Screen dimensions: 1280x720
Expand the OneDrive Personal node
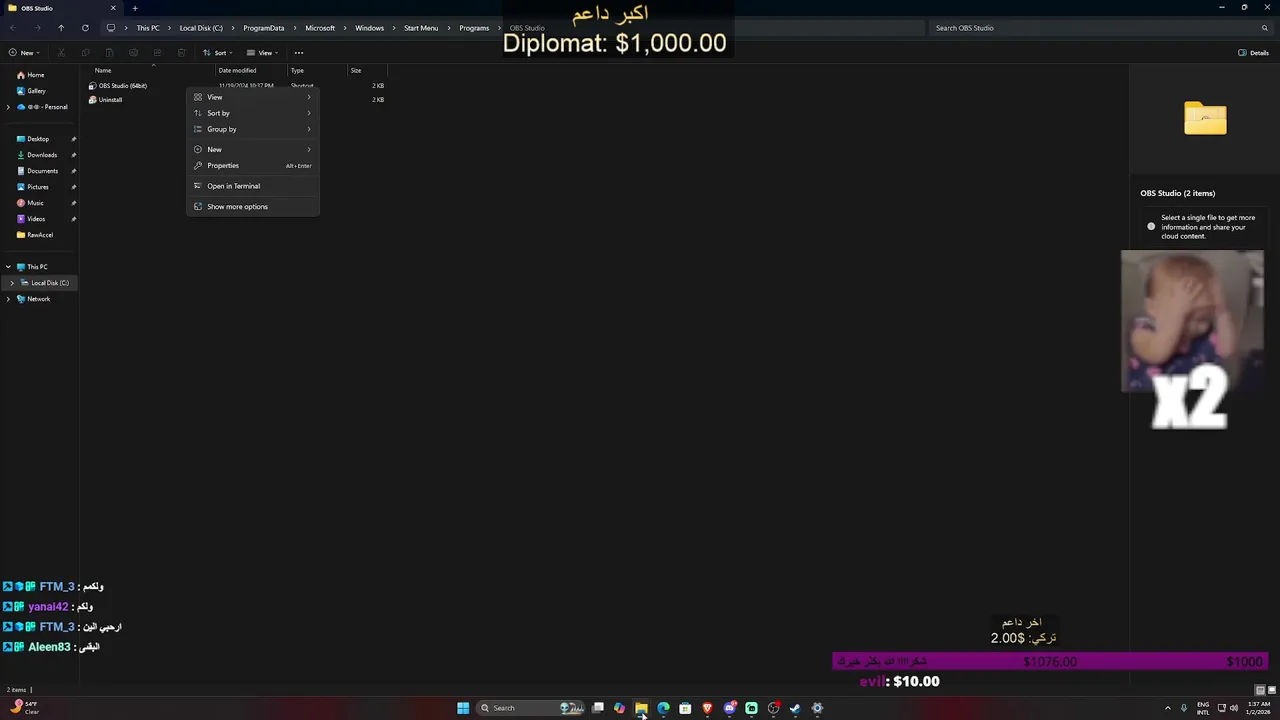click(8, 107)
